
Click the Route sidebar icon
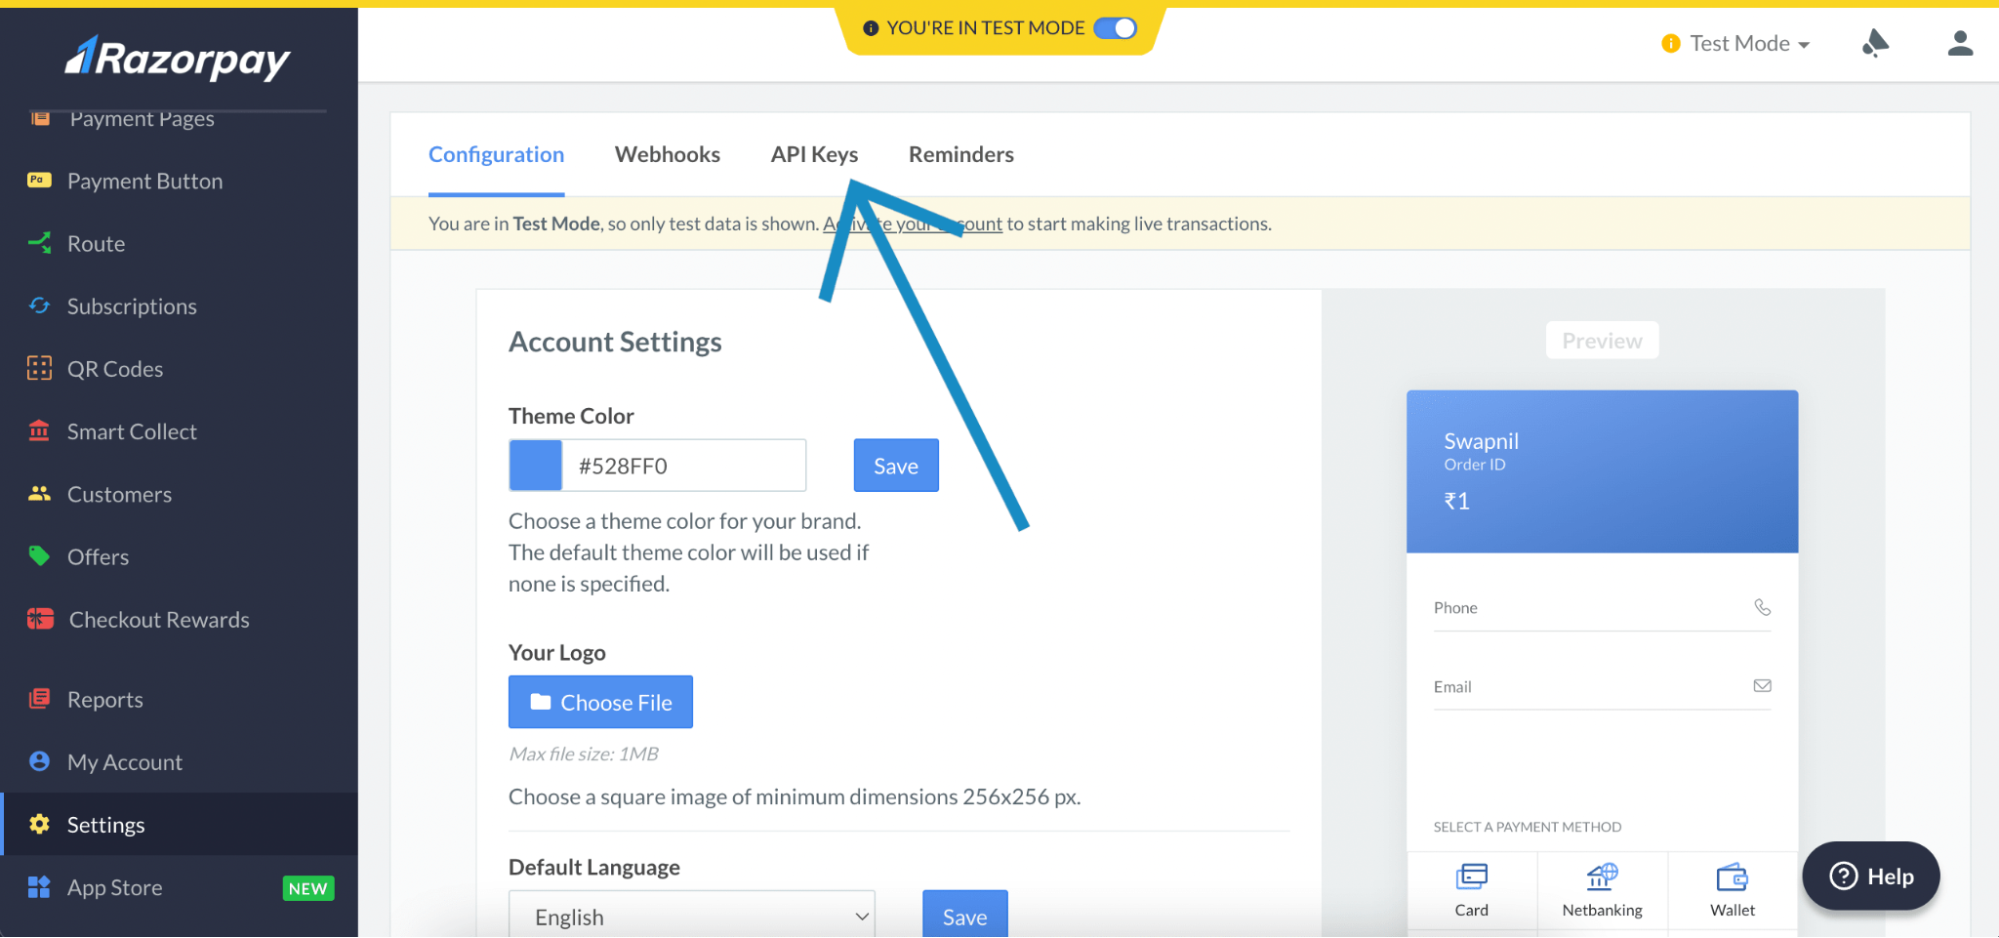(39, 243)
